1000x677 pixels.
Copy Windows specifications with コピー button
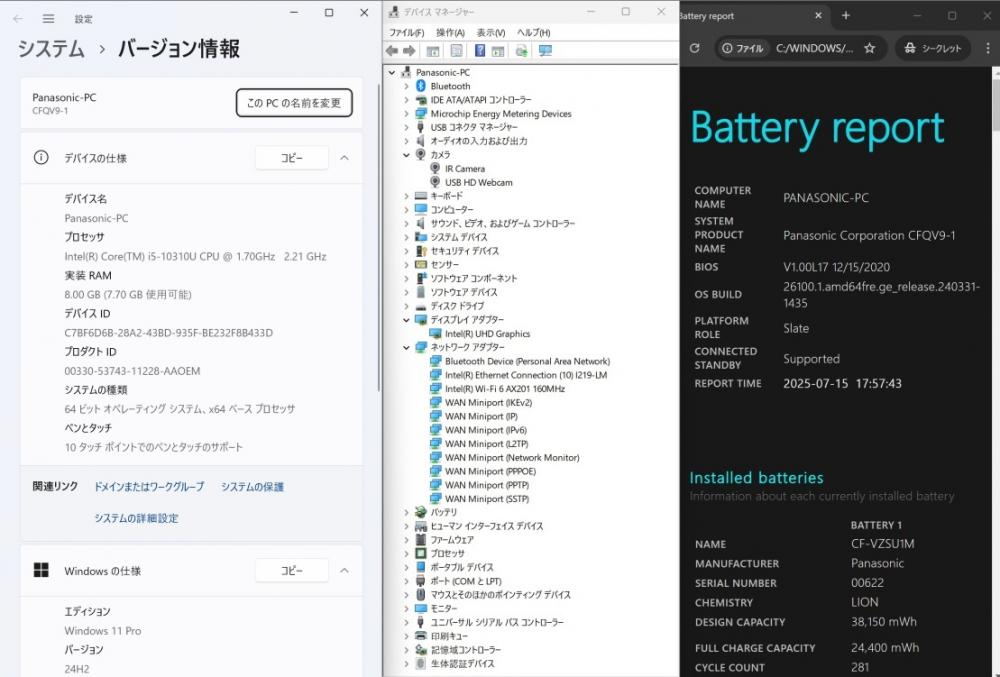292,570
